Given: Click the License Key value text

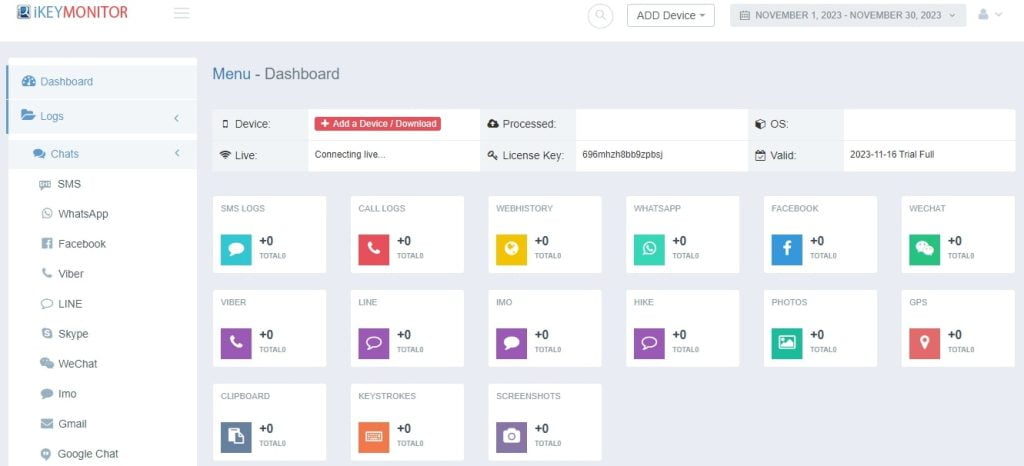Looking at the screenshot, I should tap(622, 155).
